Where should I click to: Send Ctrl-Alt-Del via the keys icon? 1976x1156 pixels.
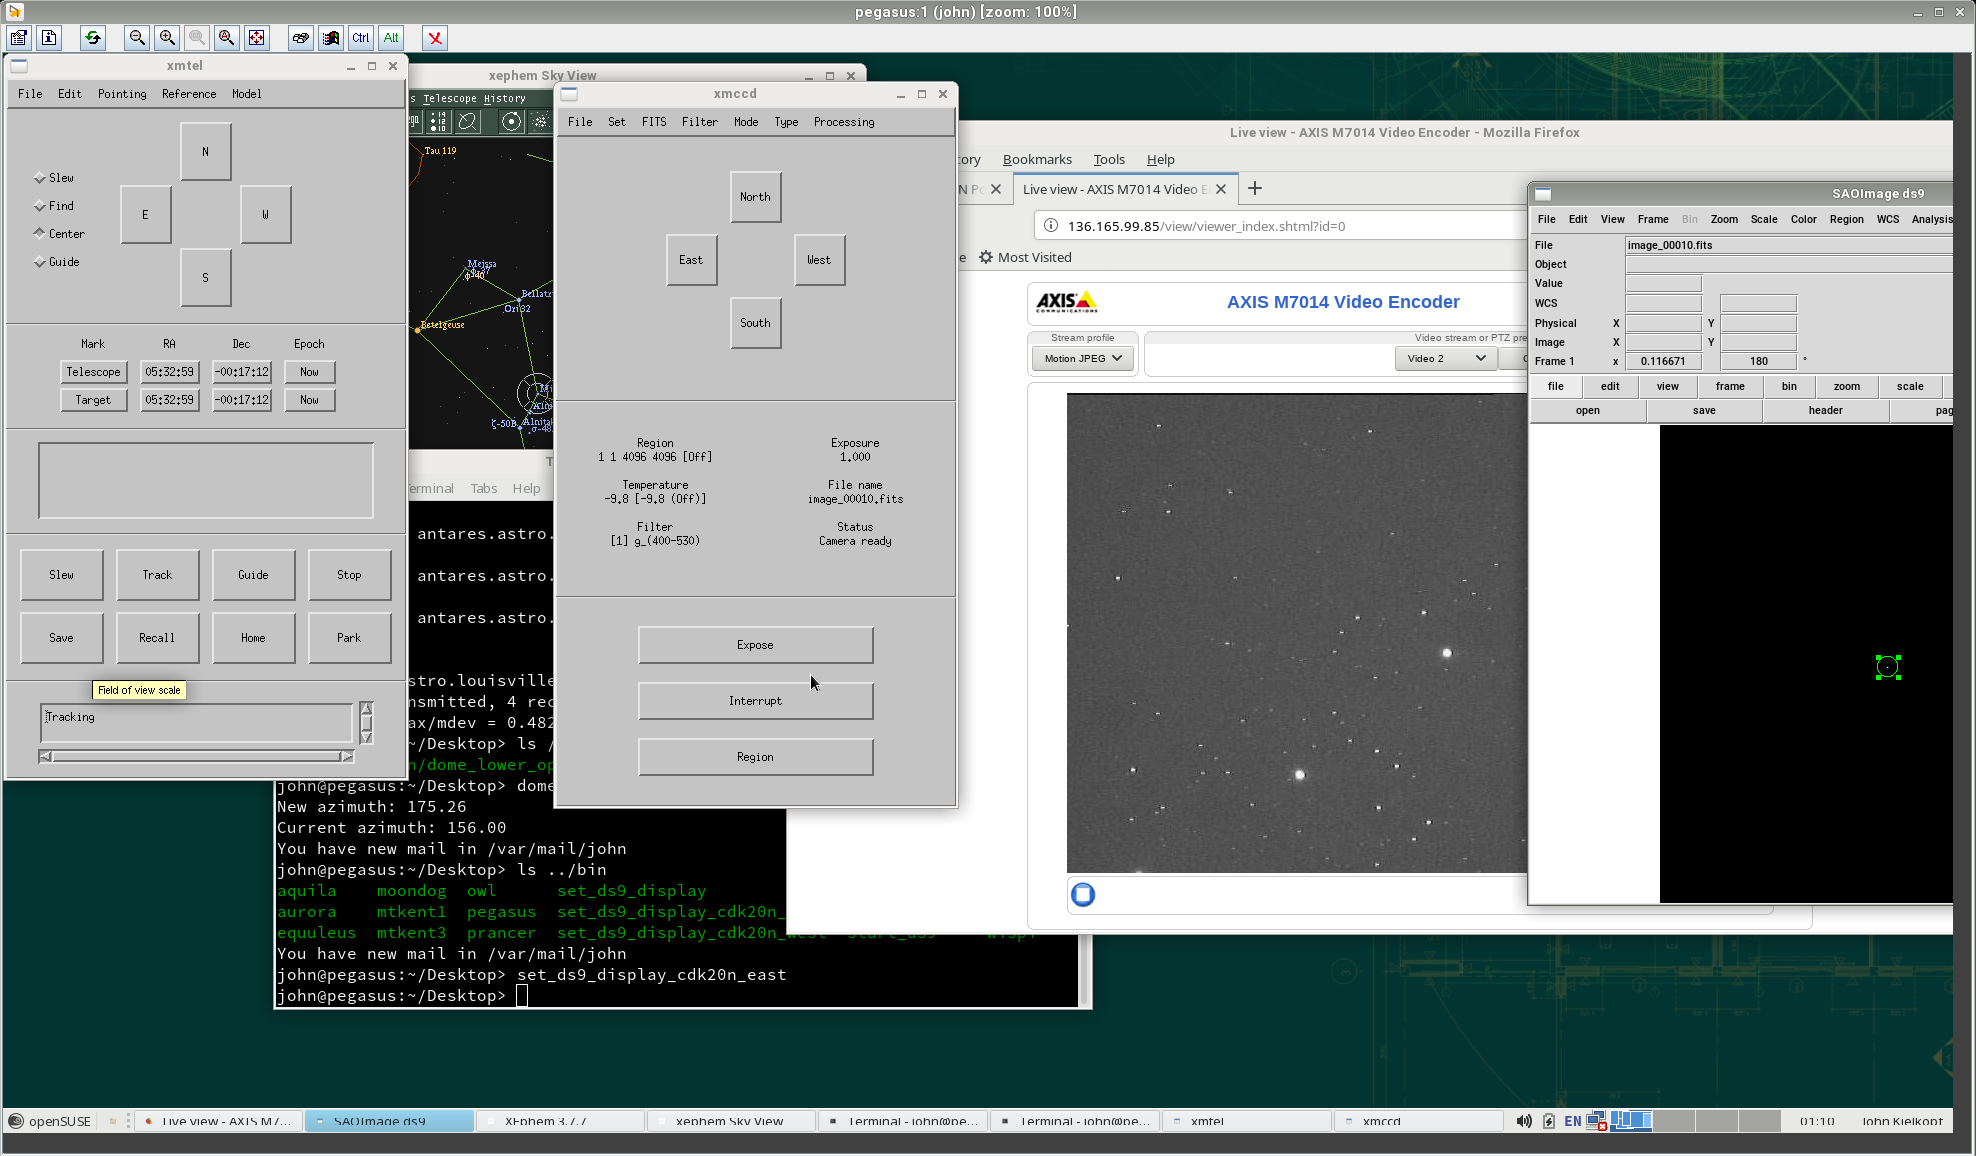[301, 38]
